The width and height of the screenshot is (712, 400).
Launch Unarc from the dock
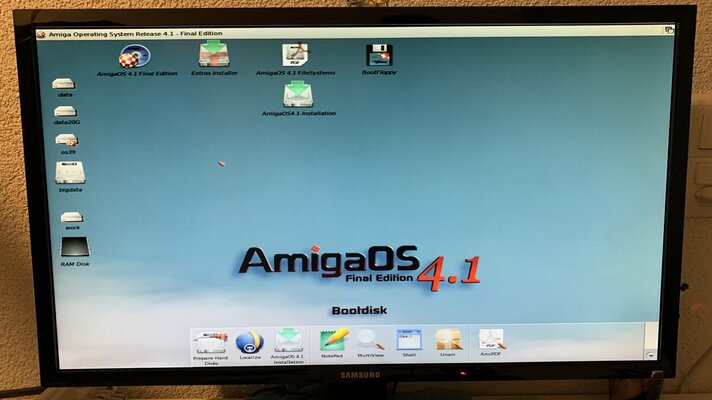[x=449, y=340]
